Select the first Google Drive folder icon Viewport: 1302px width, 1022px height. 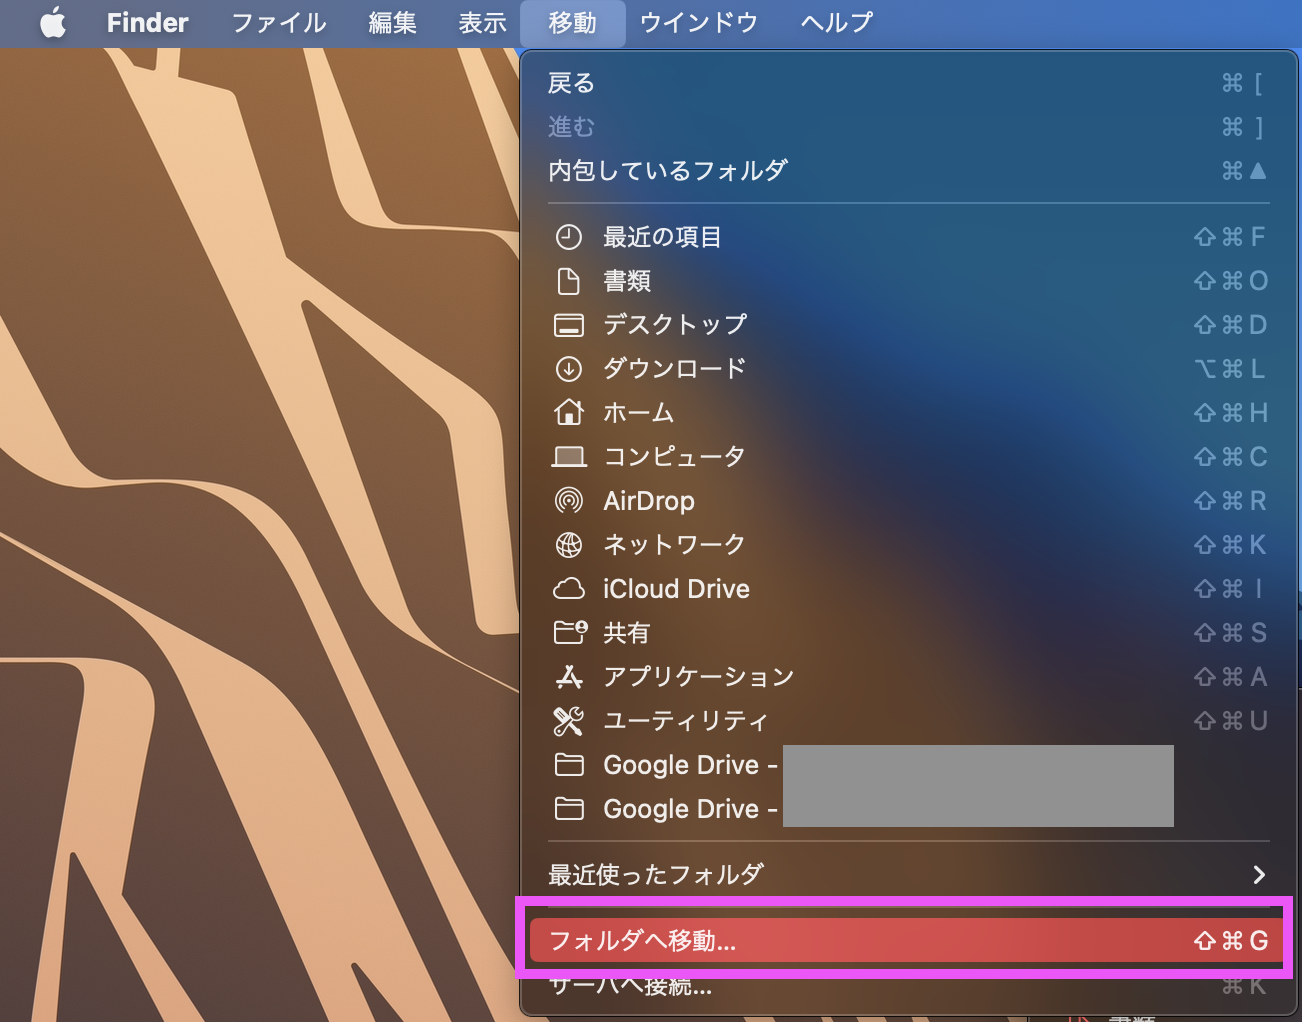(x=570, y=764)
